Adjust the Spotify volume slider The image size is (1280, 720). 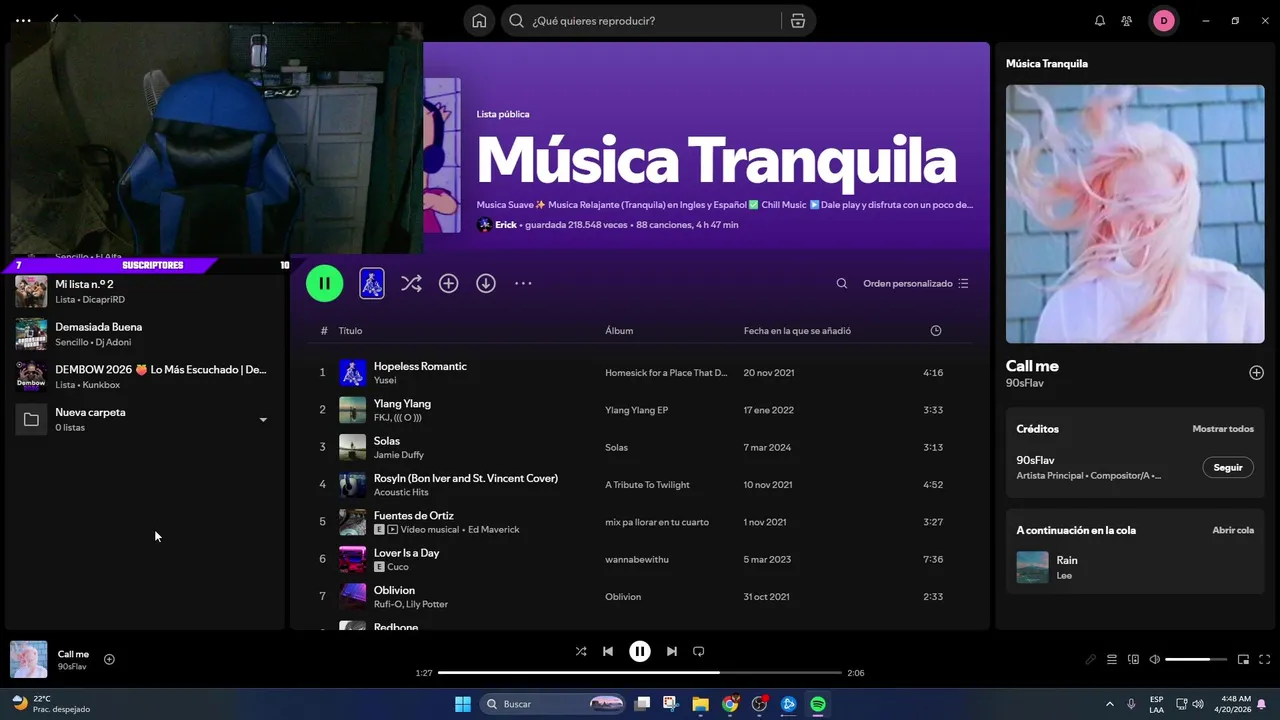1196,659
